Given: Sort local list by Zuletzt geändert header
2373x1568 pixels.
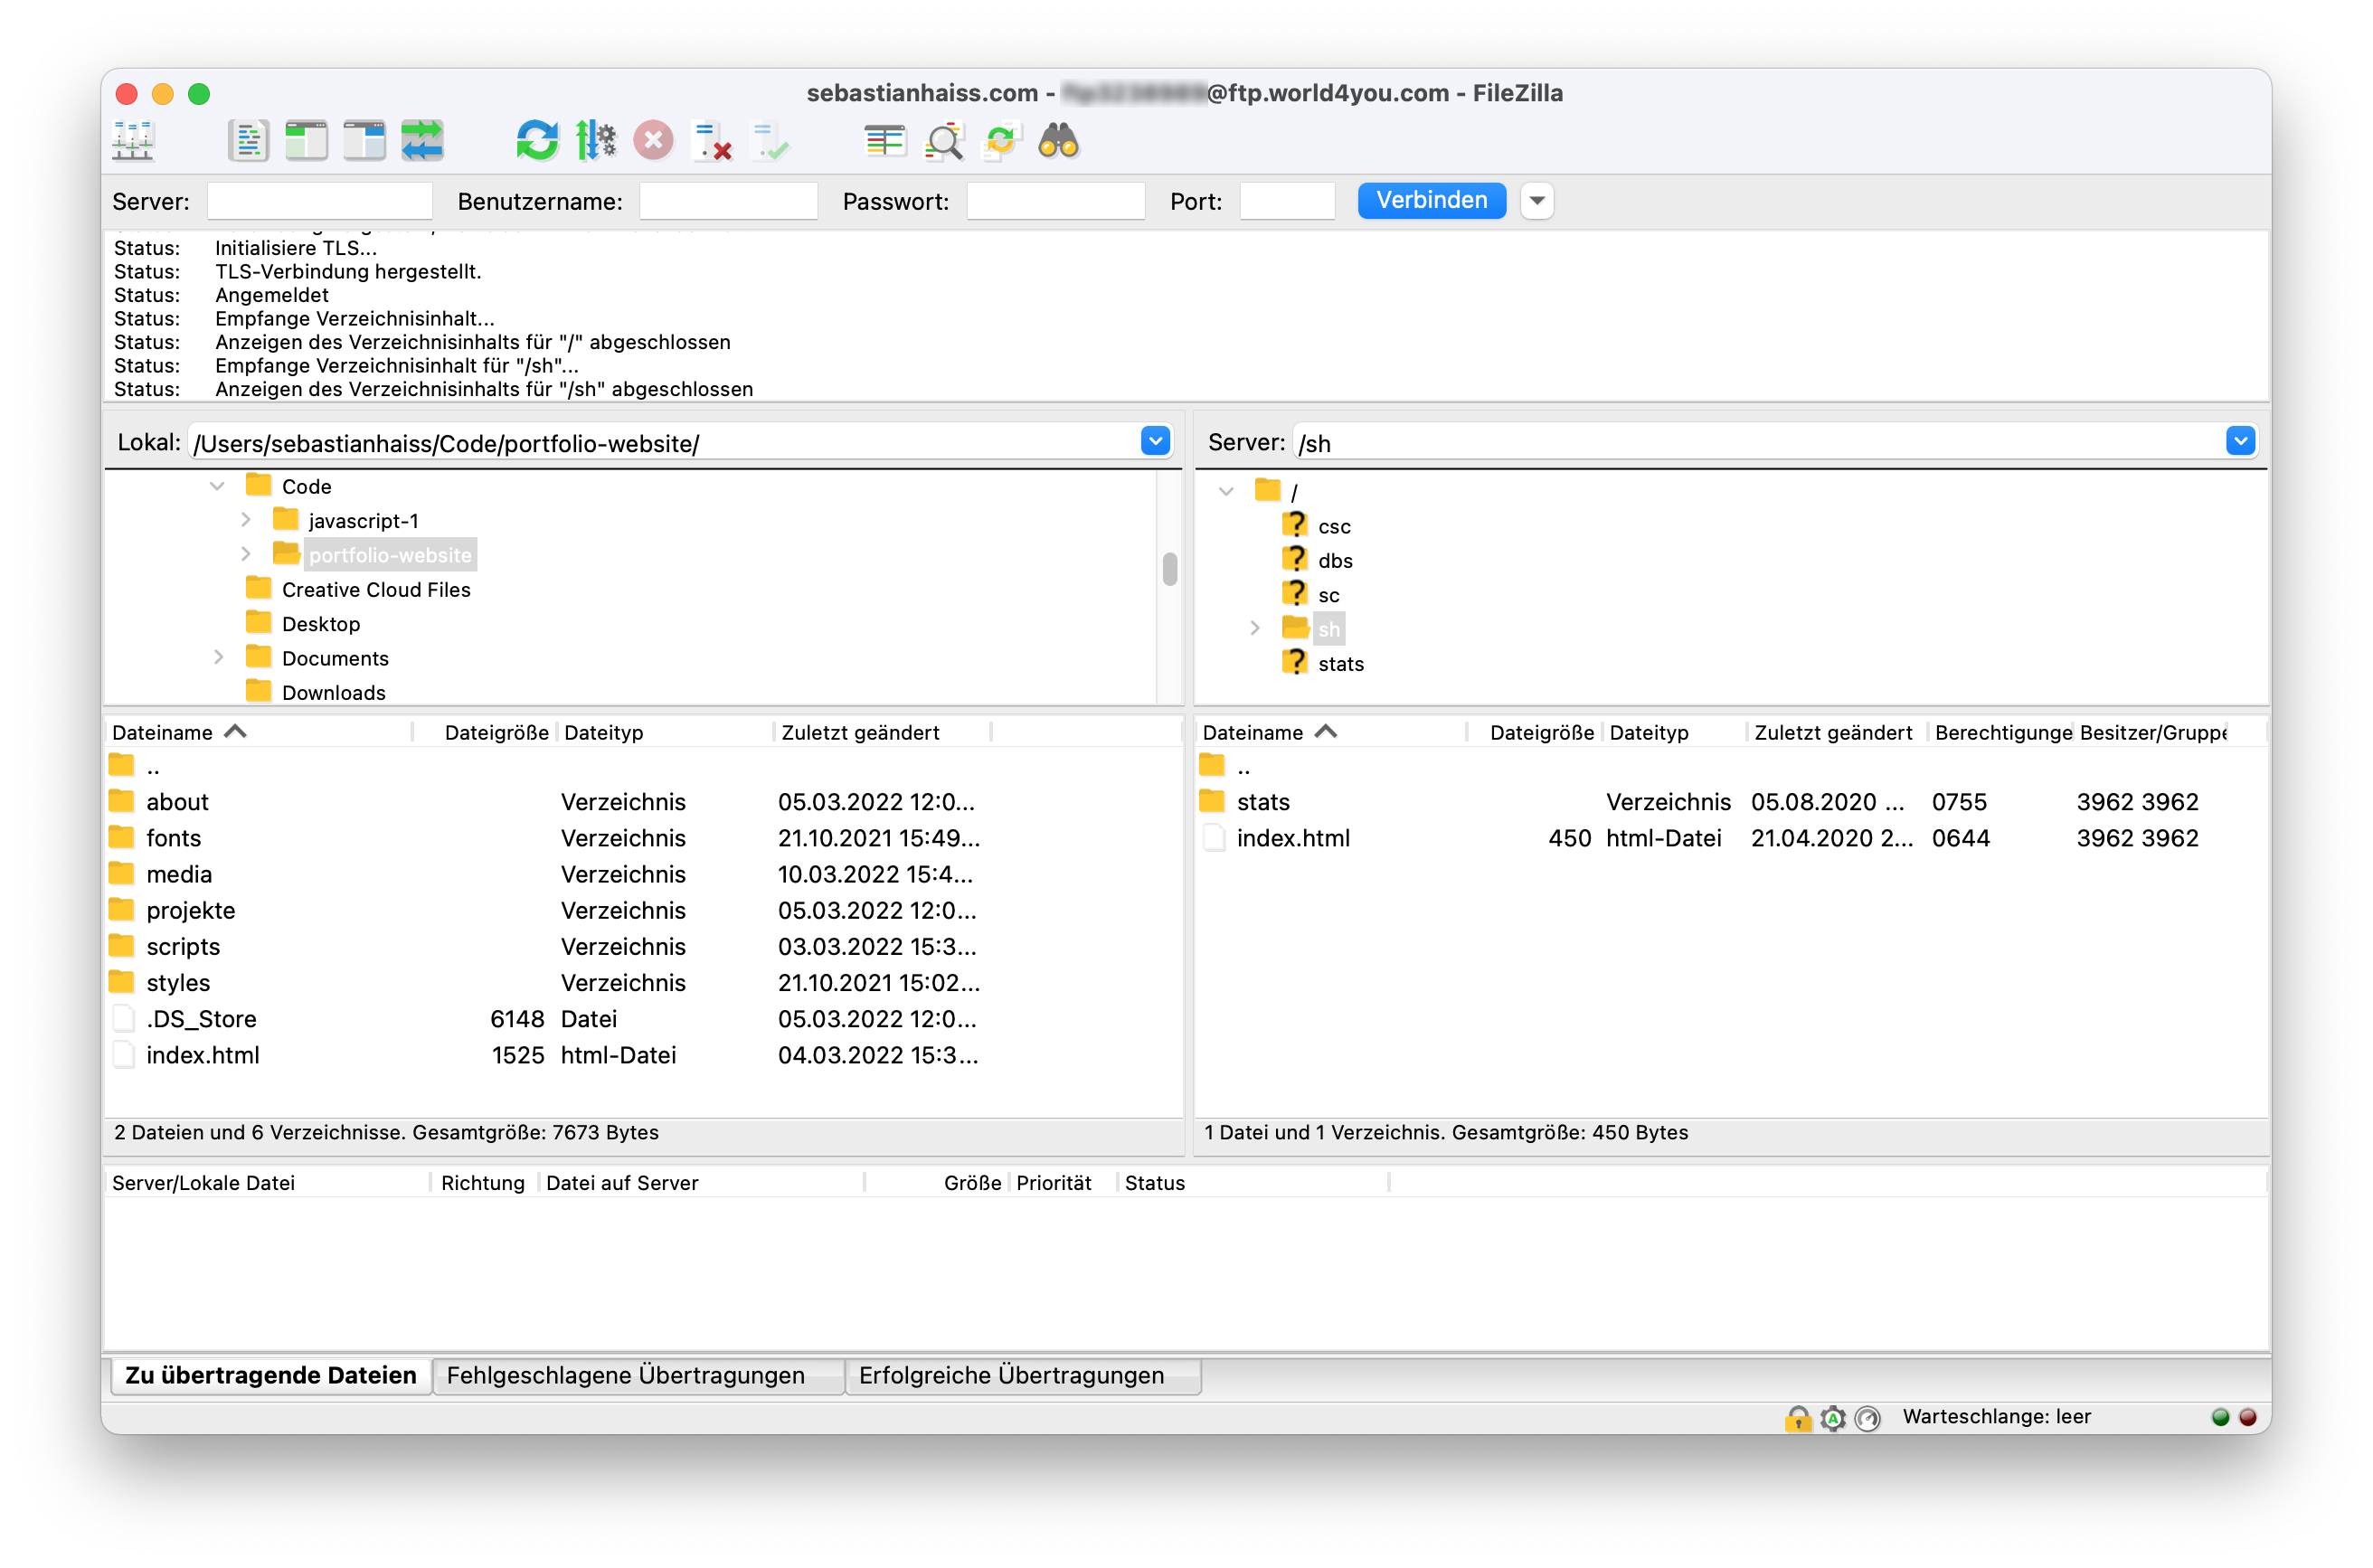Looking at the screenshot, I should 882,732.
